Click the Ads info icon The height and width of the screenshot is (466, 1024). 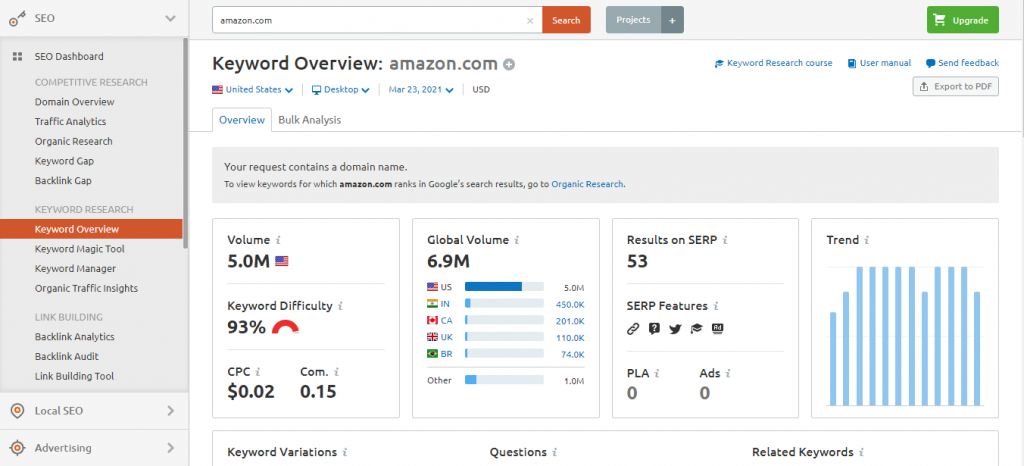click(x=728, y=373)
